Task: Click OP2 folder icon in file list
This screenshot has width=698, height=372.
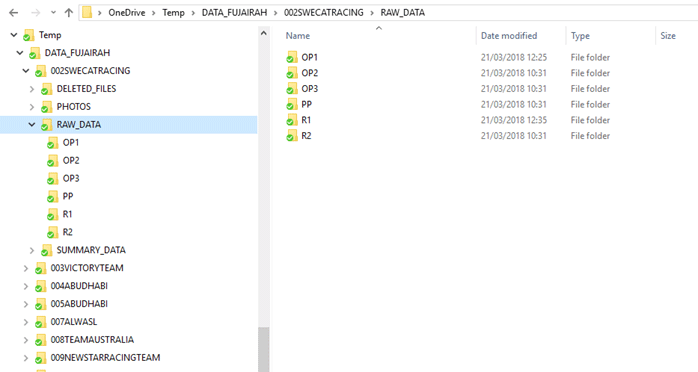Action: (x=292, y=73)
